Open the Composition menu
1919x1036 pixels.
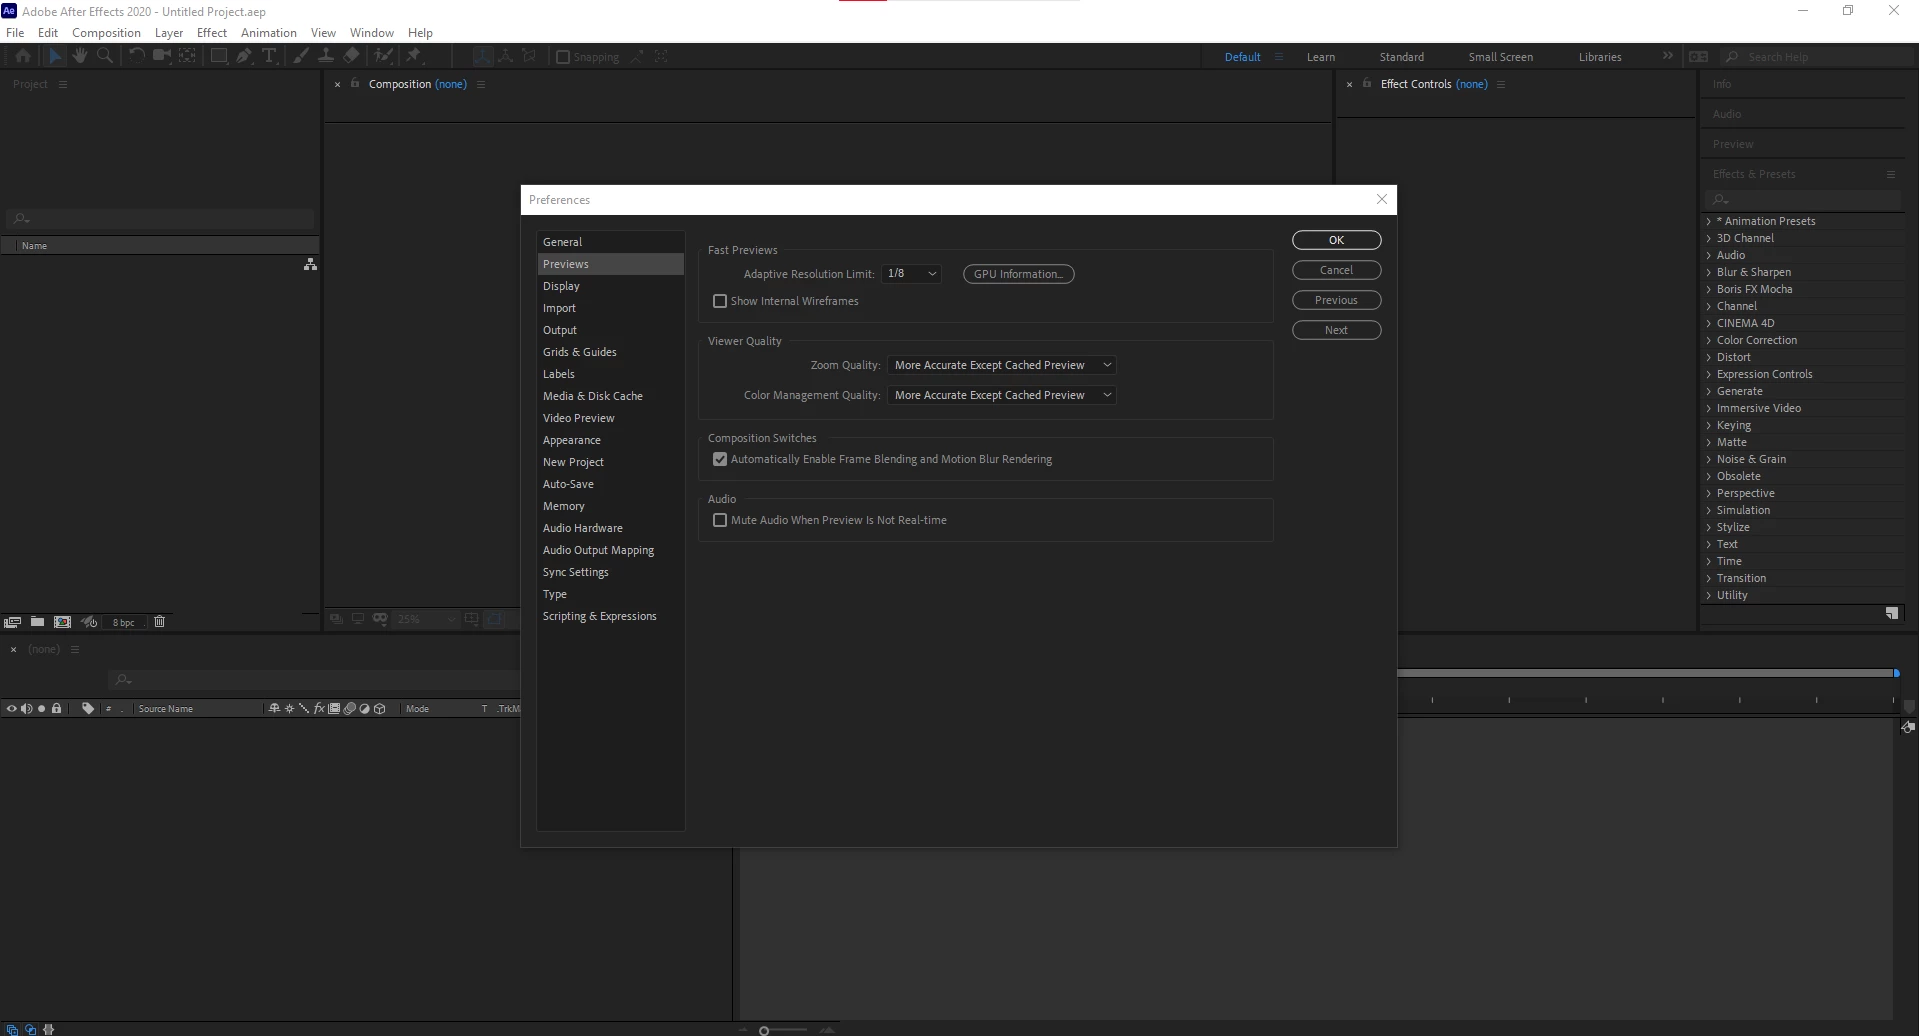[x=106, y=33]
